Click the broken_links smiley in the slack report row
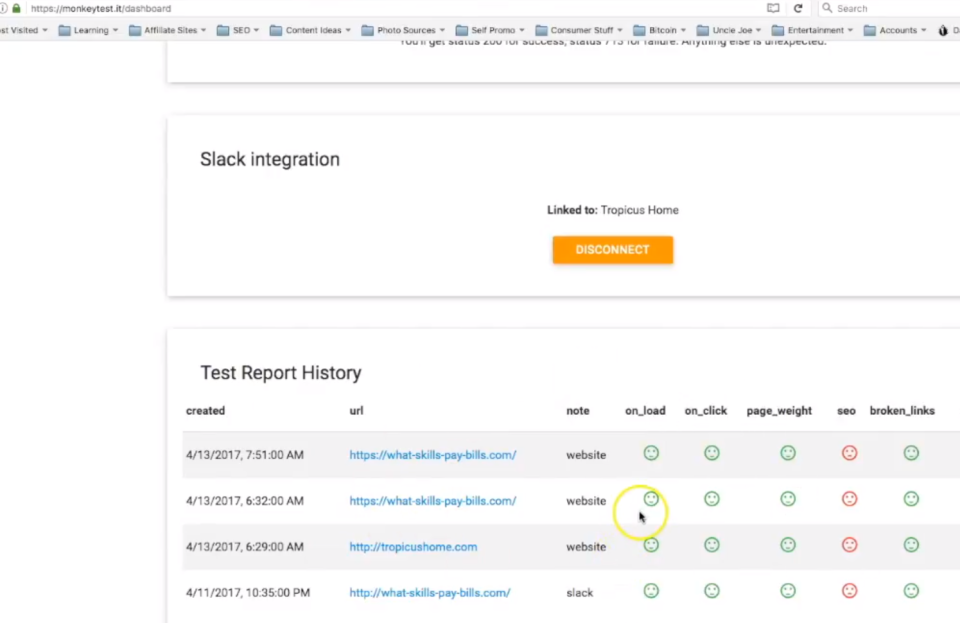 pyautogui.click(x=911, y=591)
